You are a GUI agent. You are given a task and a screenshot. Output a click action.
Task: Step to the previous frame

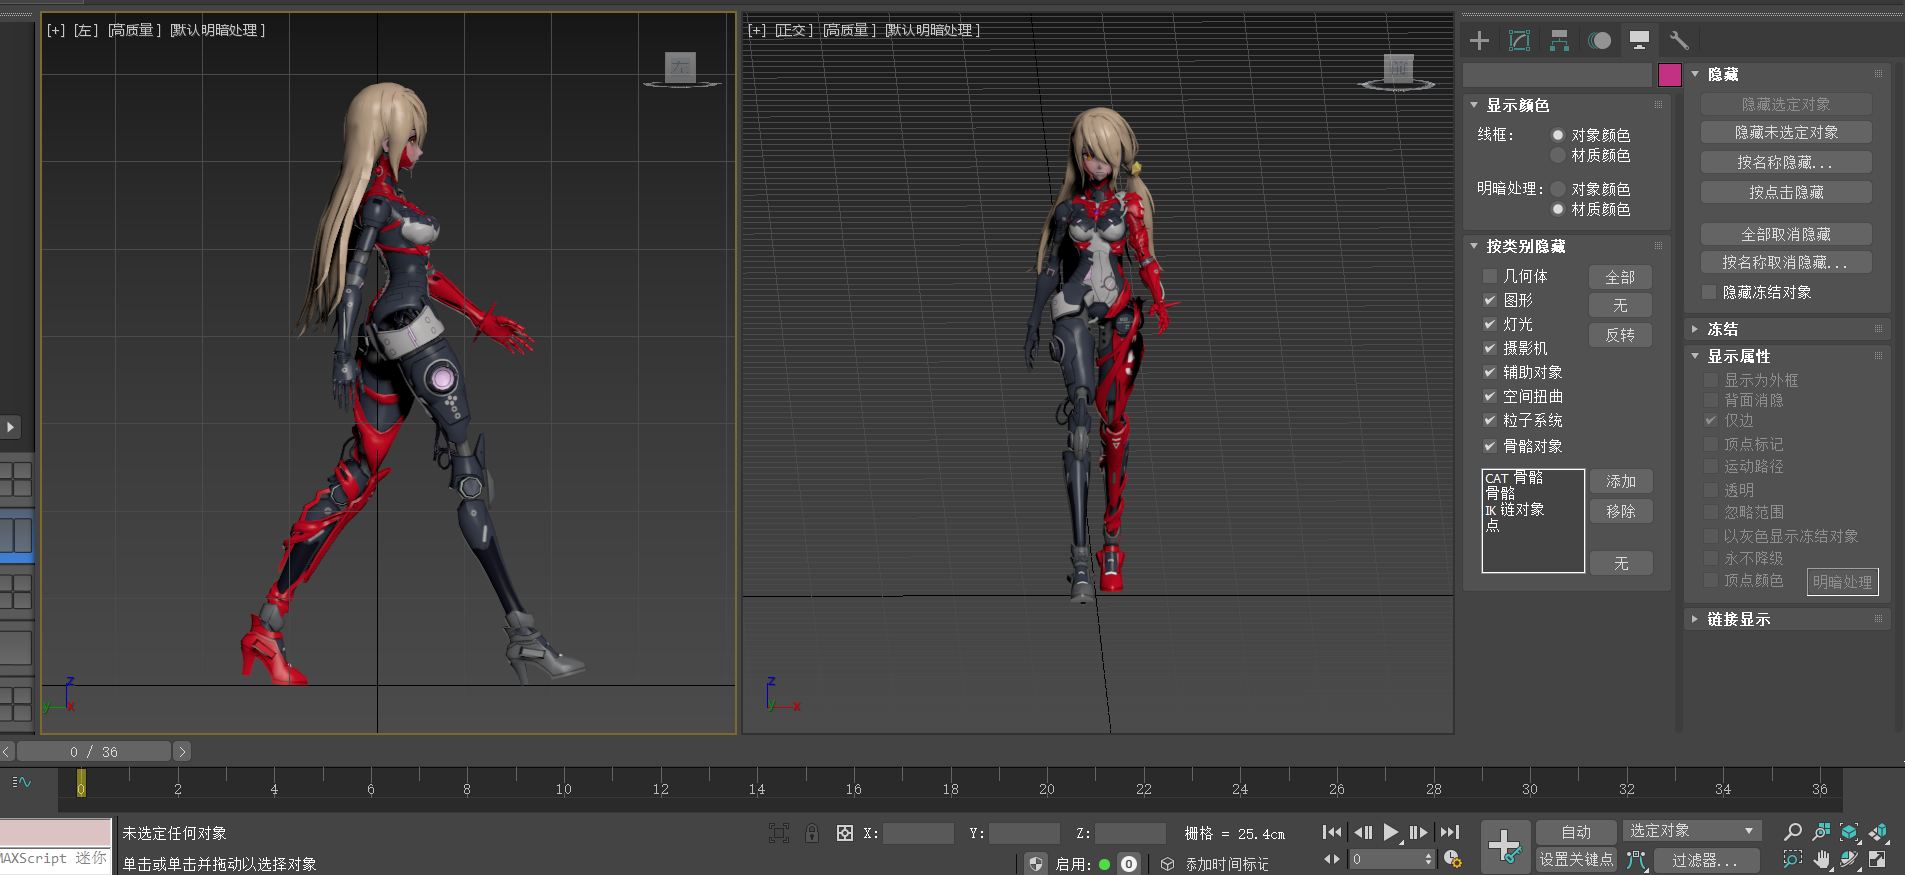1362,832
